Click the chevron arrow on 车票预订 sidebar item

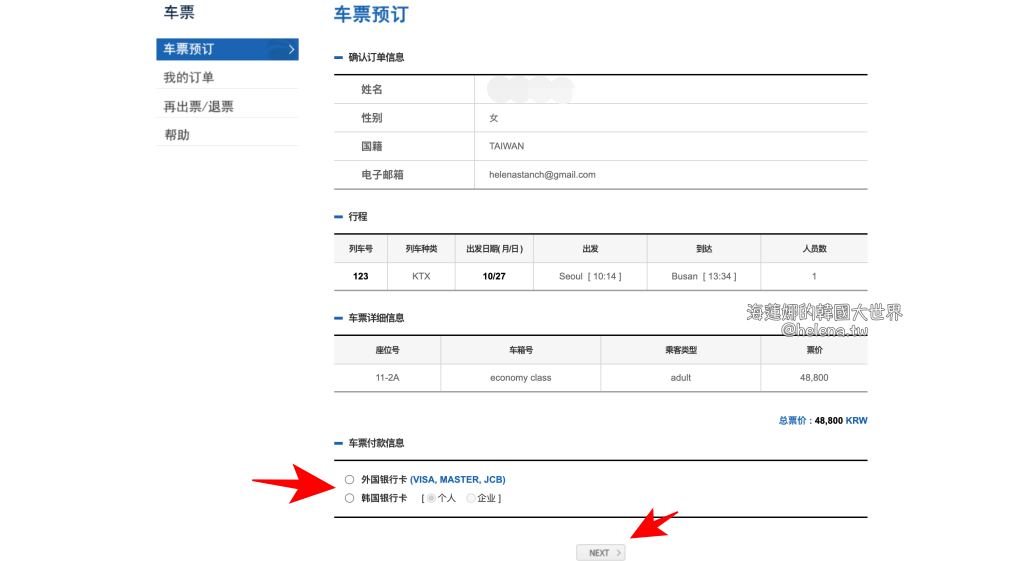point(291,49)
